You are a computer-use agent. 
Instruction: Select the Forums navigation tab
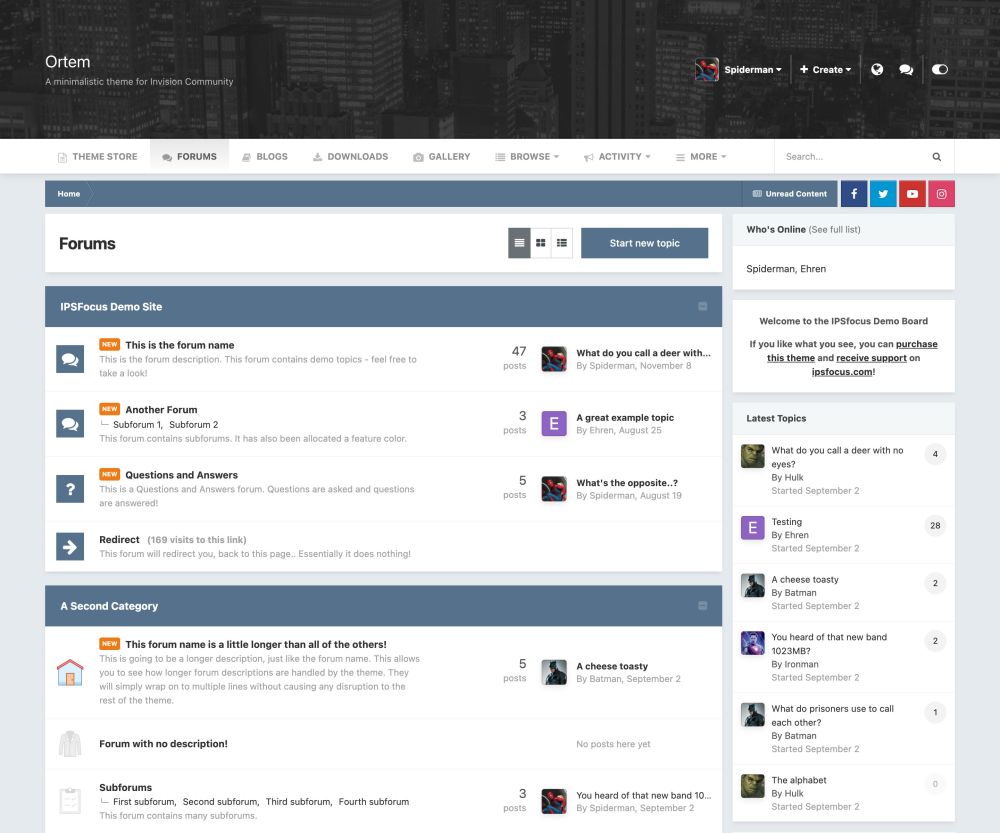pos(189,156)
